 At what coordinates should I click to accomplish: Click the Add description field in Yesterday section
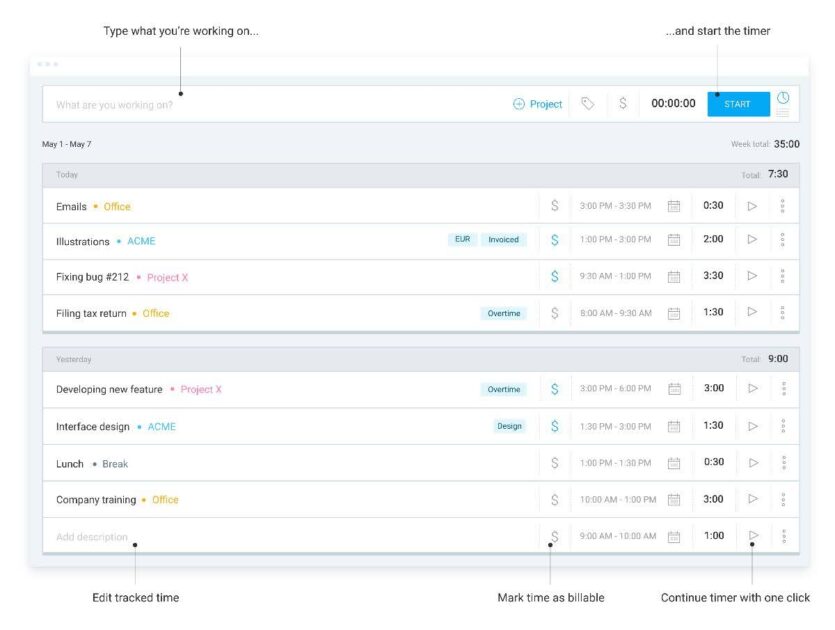(x=150, y=535)
